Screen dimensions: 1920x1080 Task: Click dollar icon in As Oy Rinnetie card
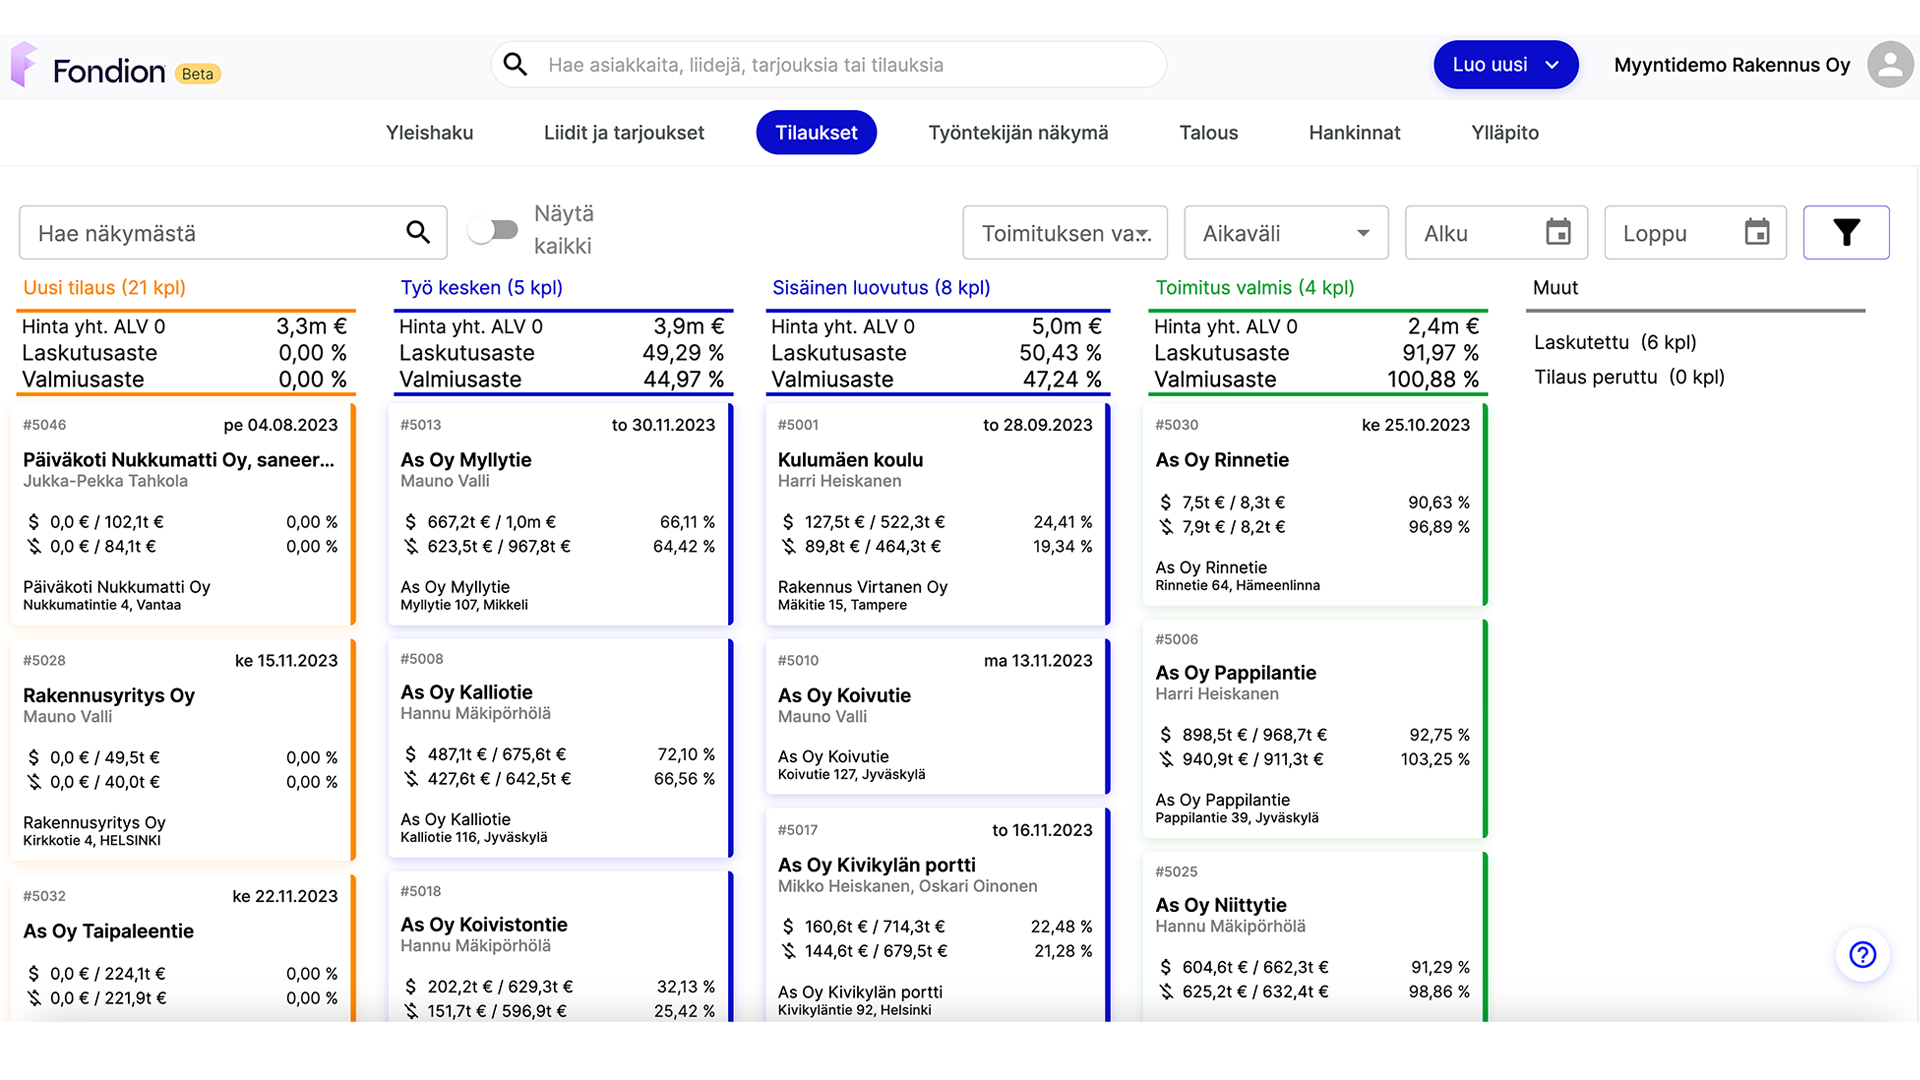pos(1165,502)
